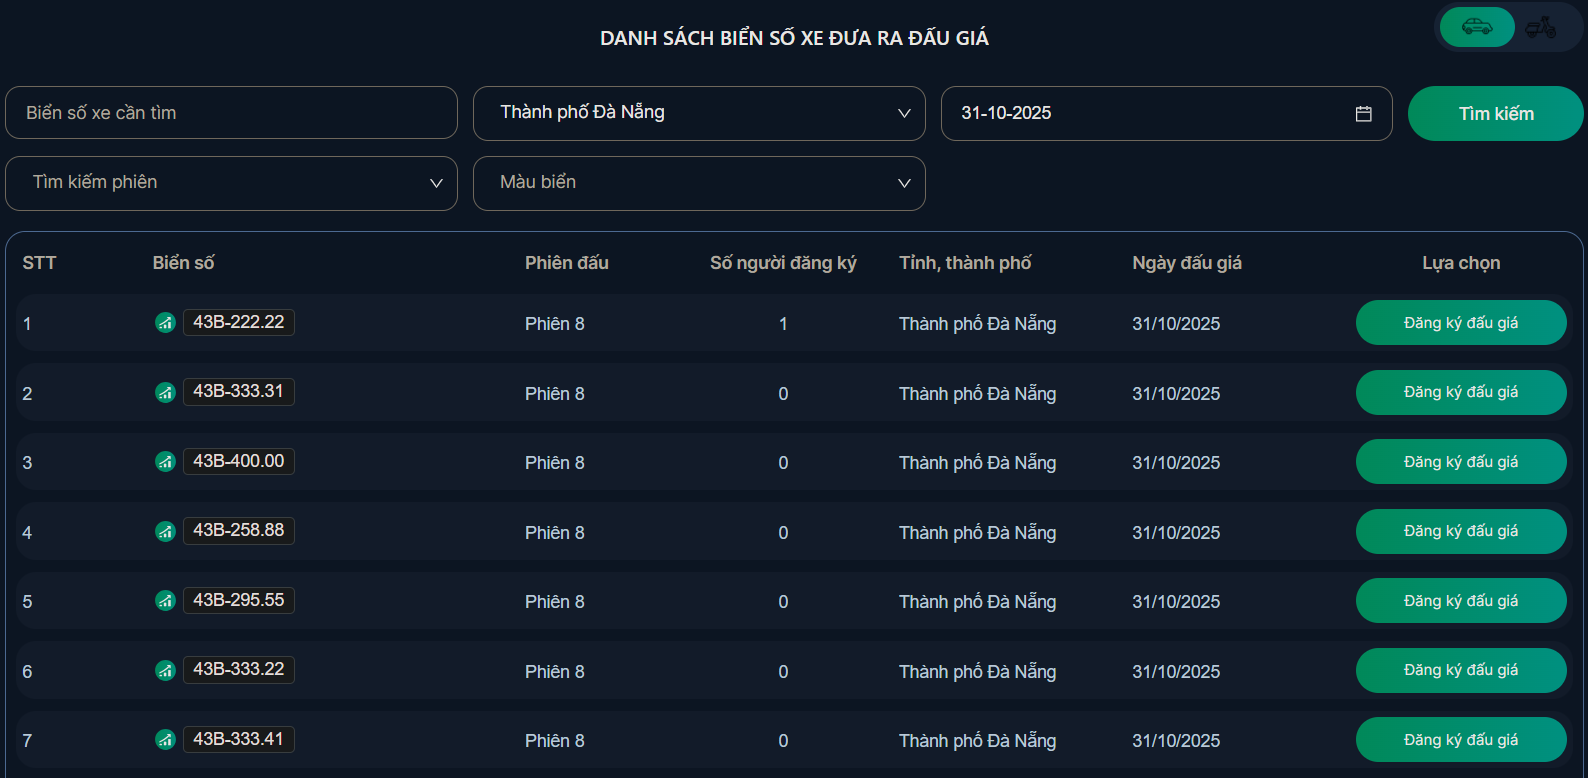Click auction icon beside plate 43B-258.88
1588x778 pixels.
pos(165,531)
